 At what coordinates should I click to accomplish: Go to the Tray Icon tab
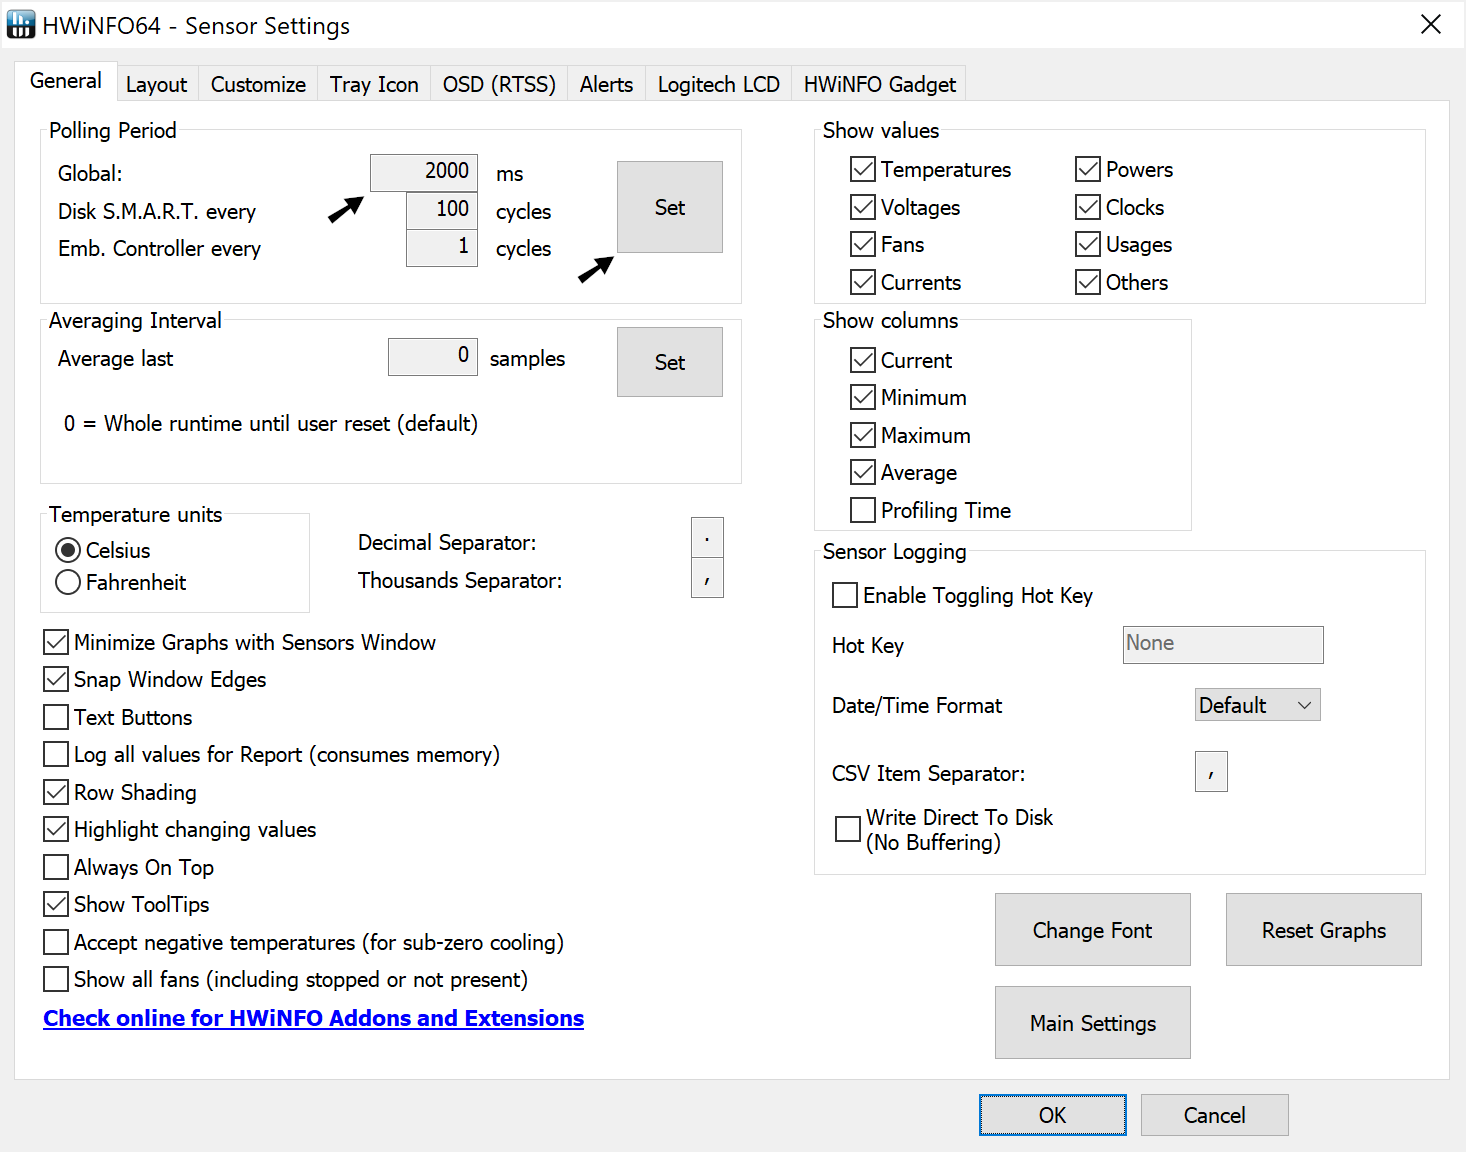click(374, 84)
